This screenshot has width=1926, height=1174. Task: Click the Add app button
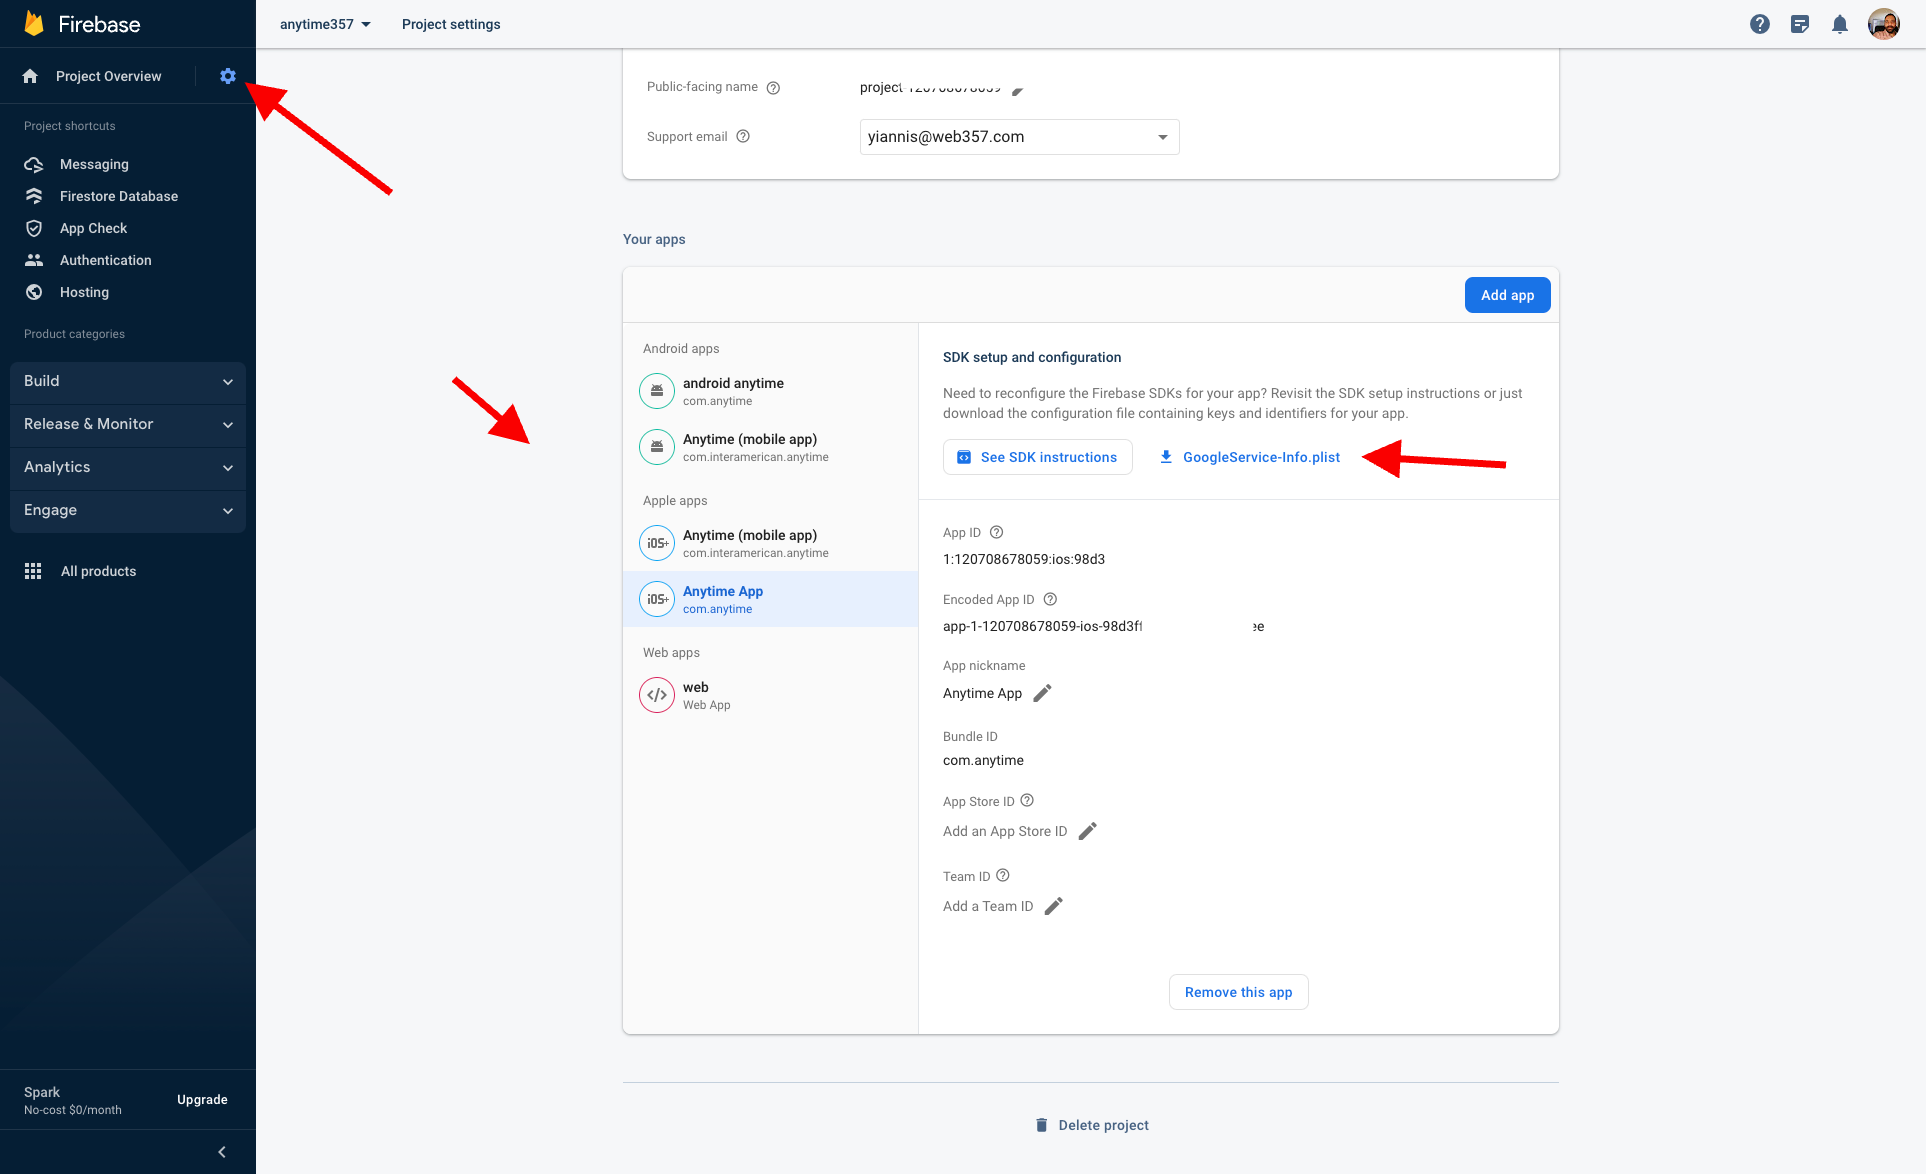coord(1507,295)
